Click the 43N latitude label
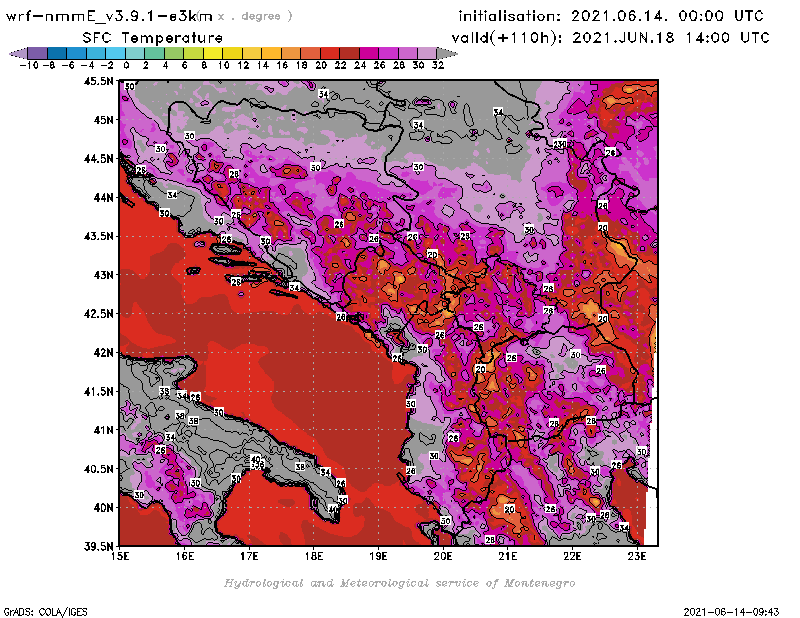The width and height of the screenshot is (800, 618). (x=103, y=275)
